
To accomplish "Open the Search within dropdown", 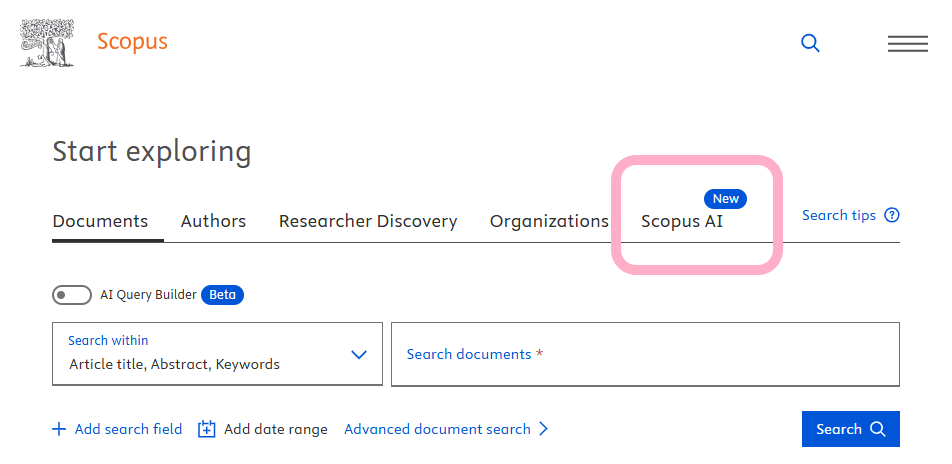I will 217,354.
